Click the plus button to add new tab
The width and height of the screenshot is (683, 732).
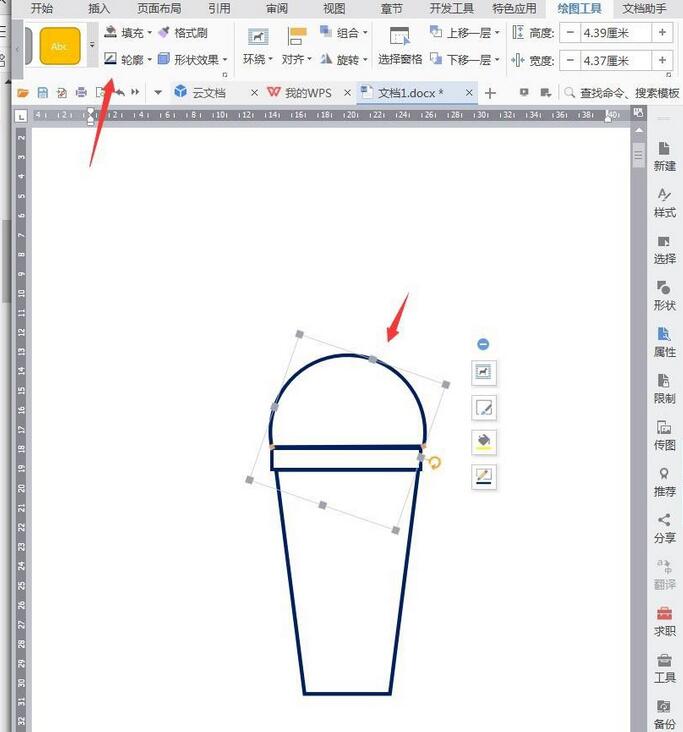(490, 93)
